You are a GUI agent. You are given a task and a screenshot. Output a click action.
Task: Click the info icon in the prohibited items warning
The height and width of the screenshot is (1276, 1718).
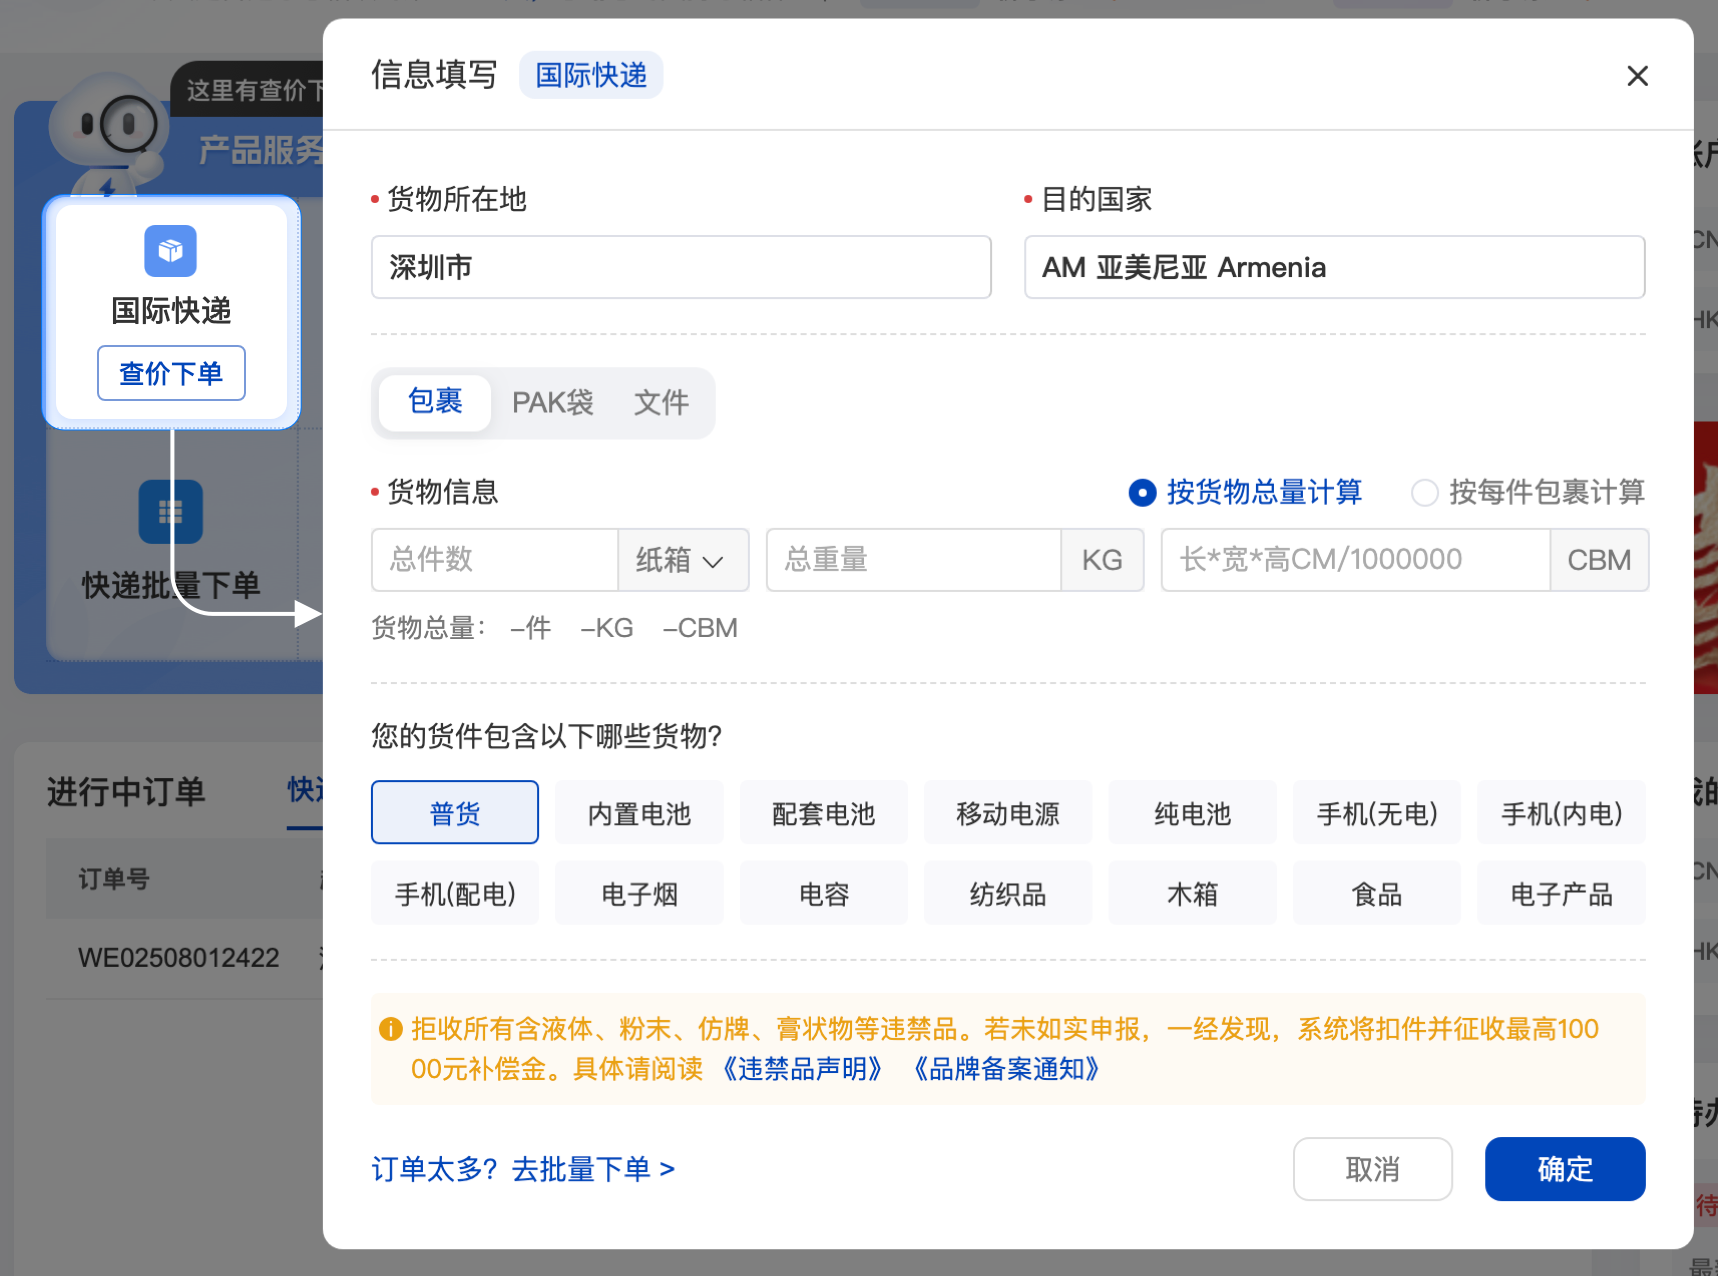point(389,1028)
